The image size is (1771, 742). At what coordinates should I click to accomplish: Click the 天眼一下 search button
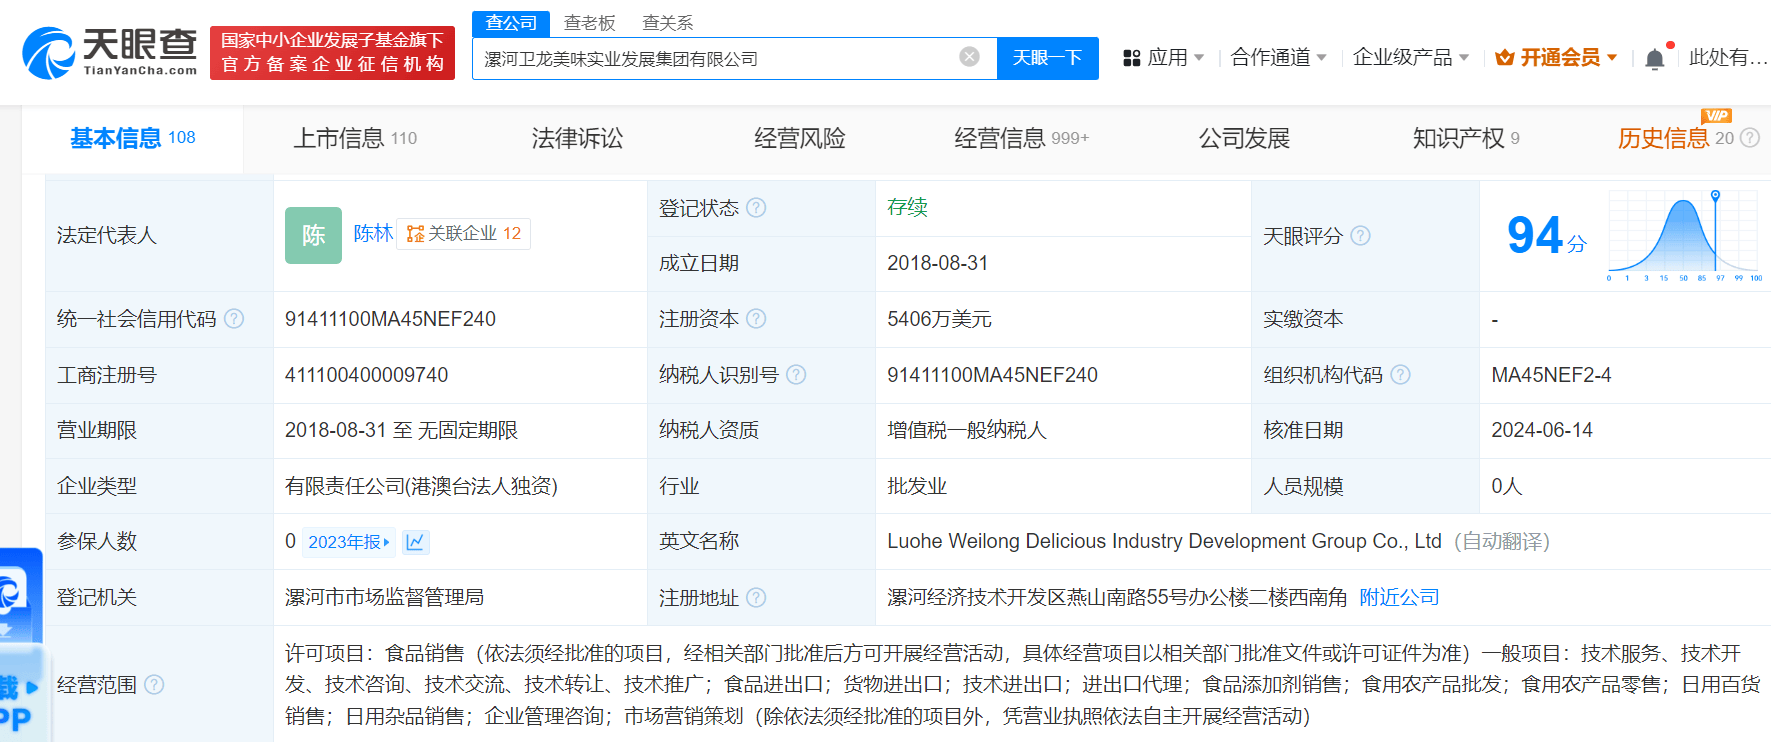[1047, 58]
